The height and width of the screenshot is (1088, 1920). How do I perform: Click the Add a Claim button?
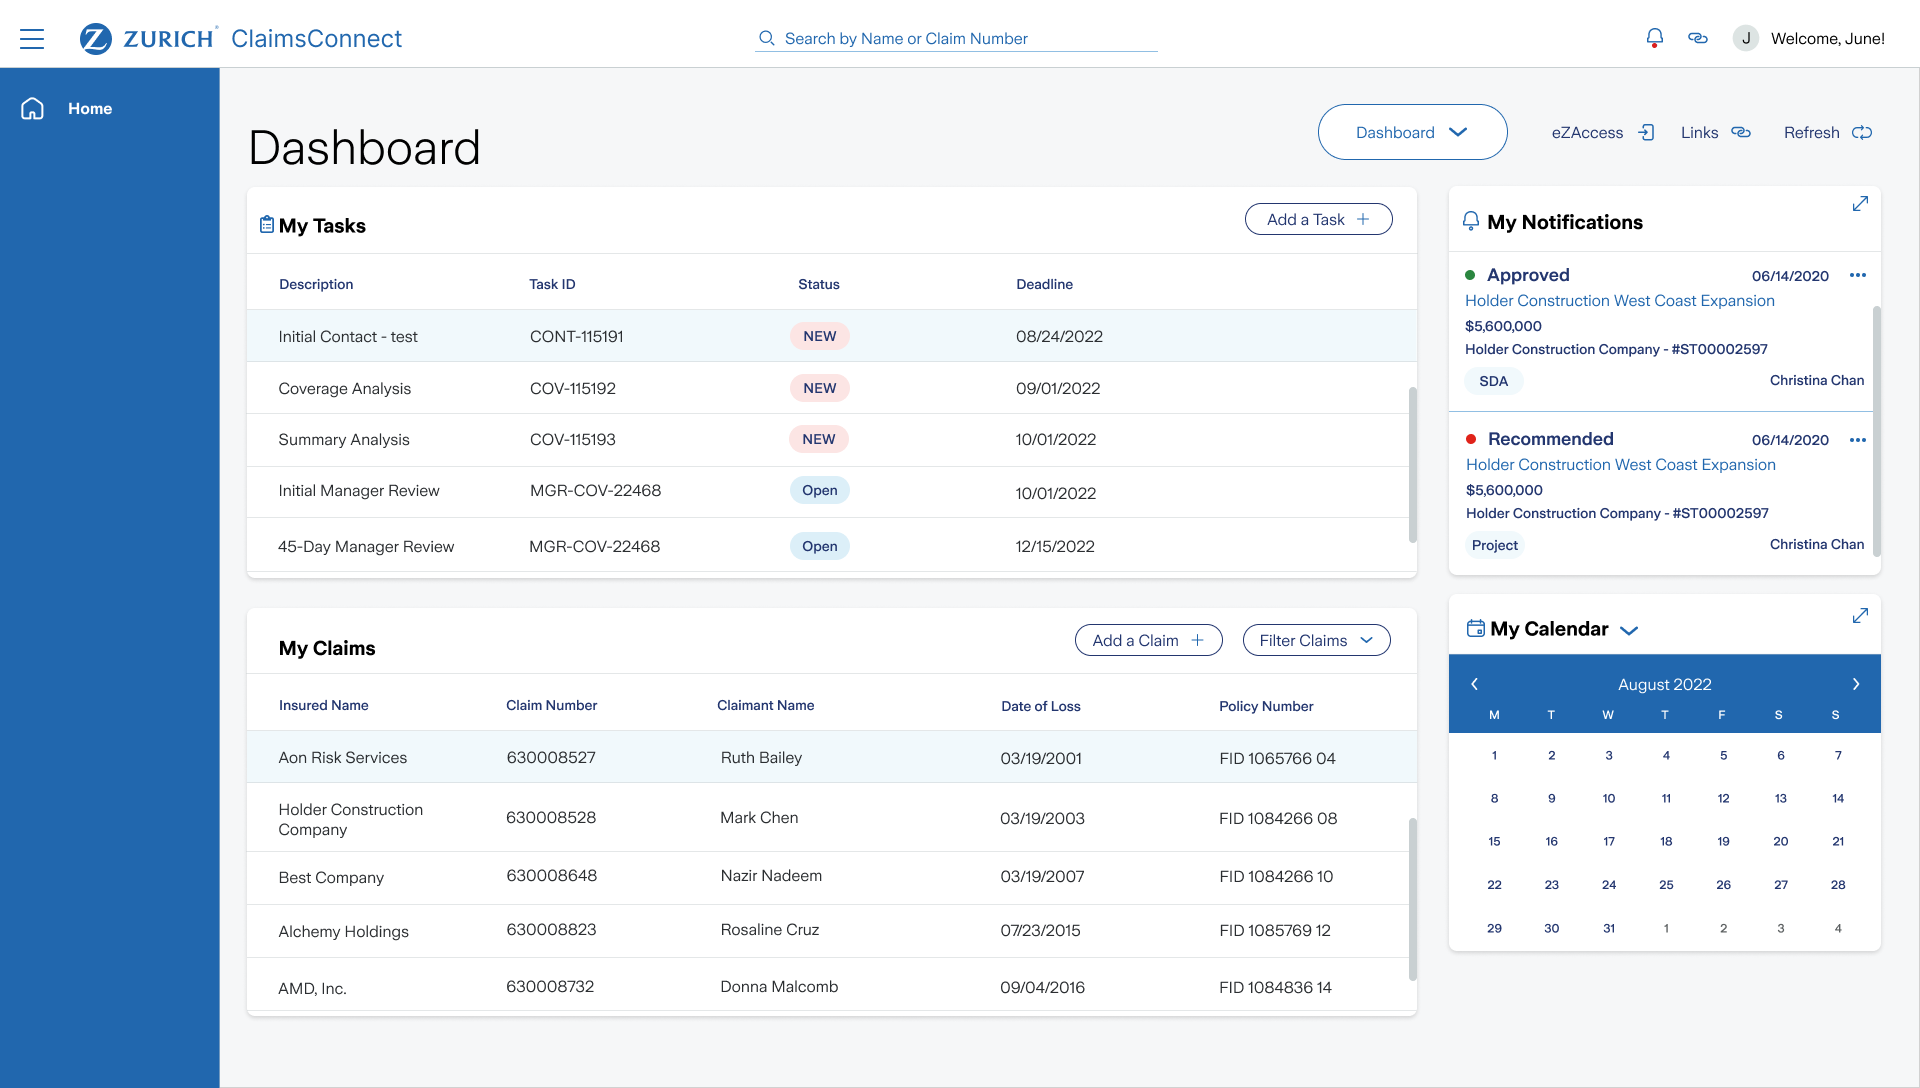(x=1148, y=641)
